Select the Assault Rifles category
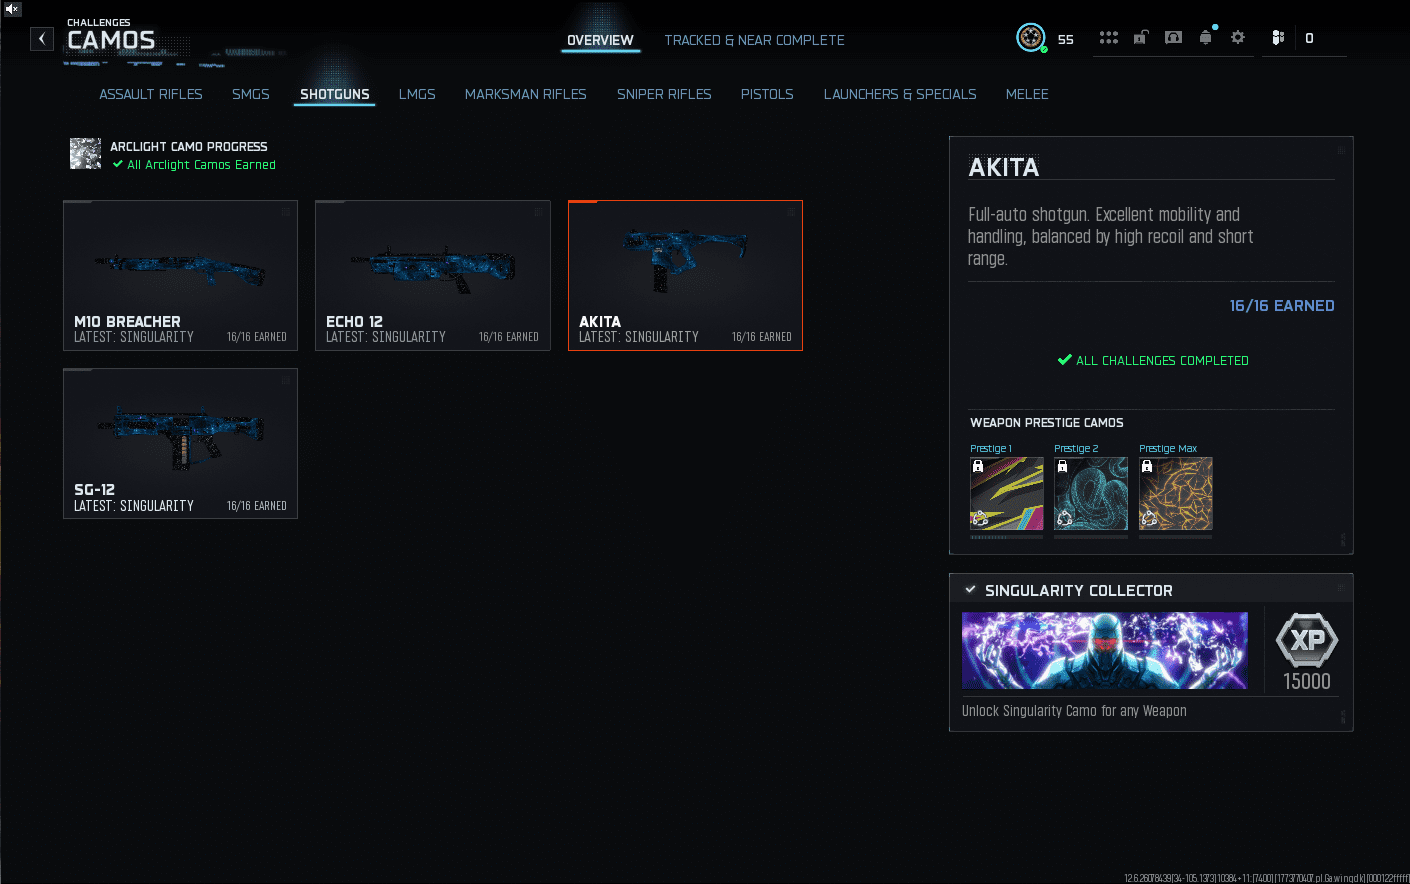 [x=151, y=94]
